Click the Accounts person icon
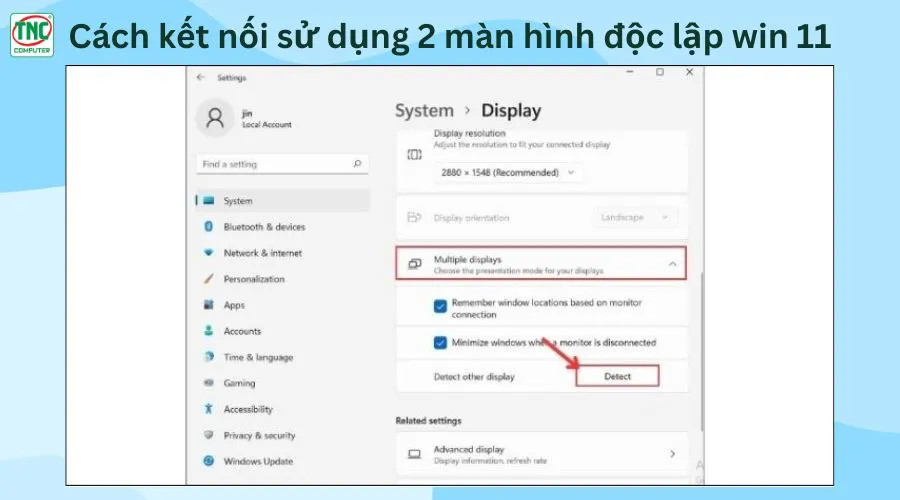The width and height of the screenshot is (900, 500). tap(208, 331)
